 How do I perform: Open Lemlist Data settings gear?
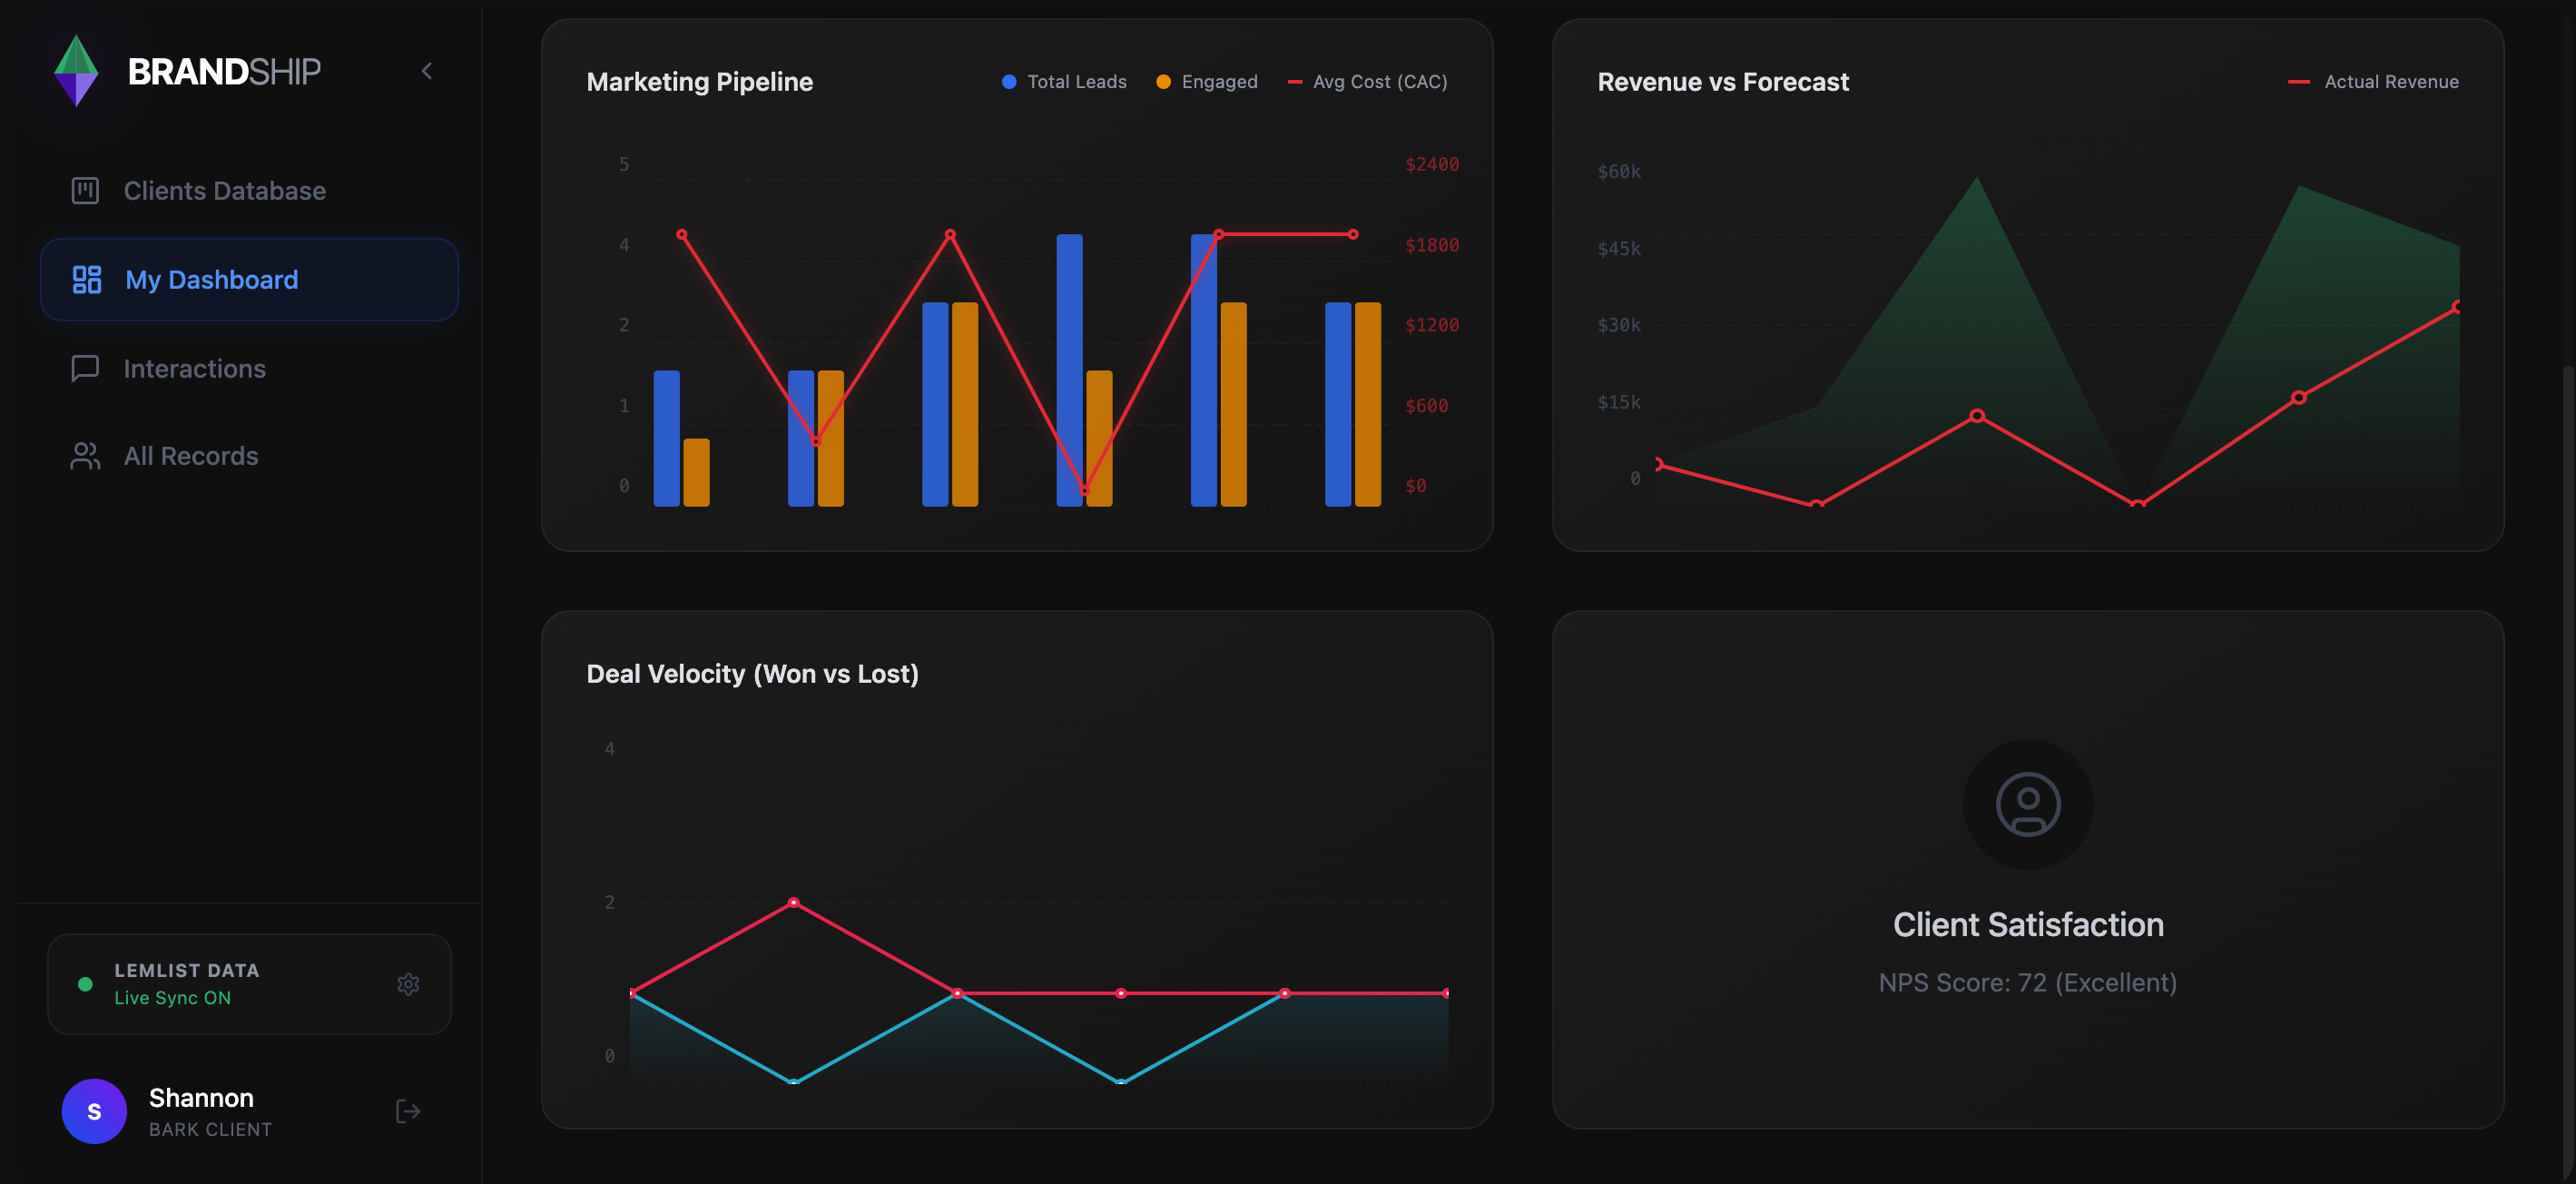pos(409,983)
